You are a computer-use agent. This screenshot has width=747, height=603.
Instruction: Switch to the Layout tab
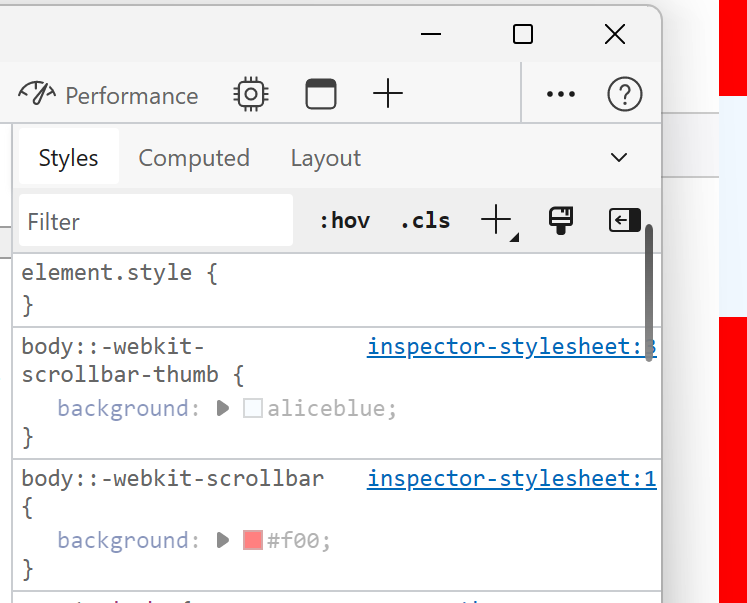326,158
